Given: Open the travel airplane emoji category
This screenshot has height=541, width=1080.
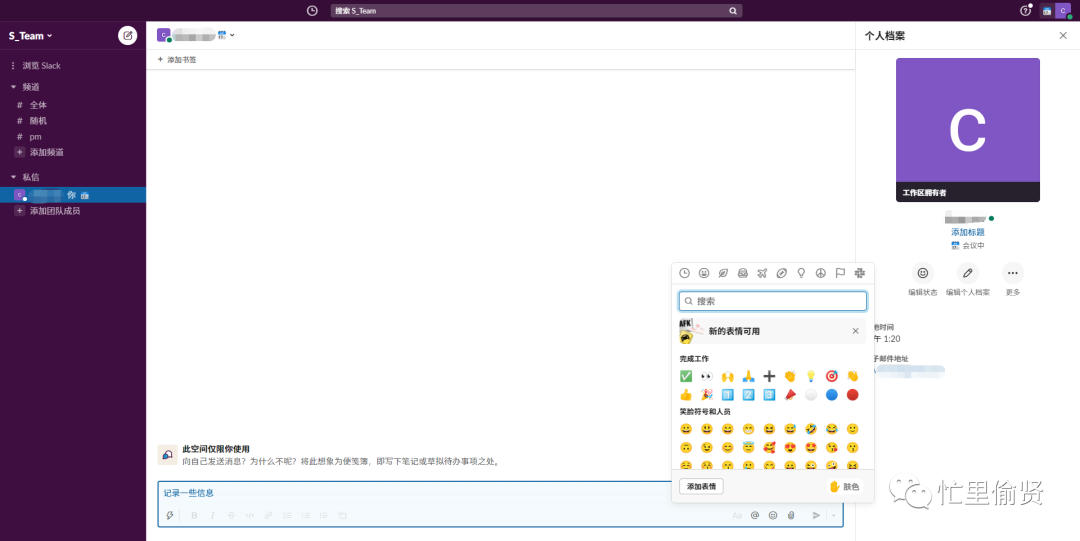Looking at the screenshot, I should point(762,273).
